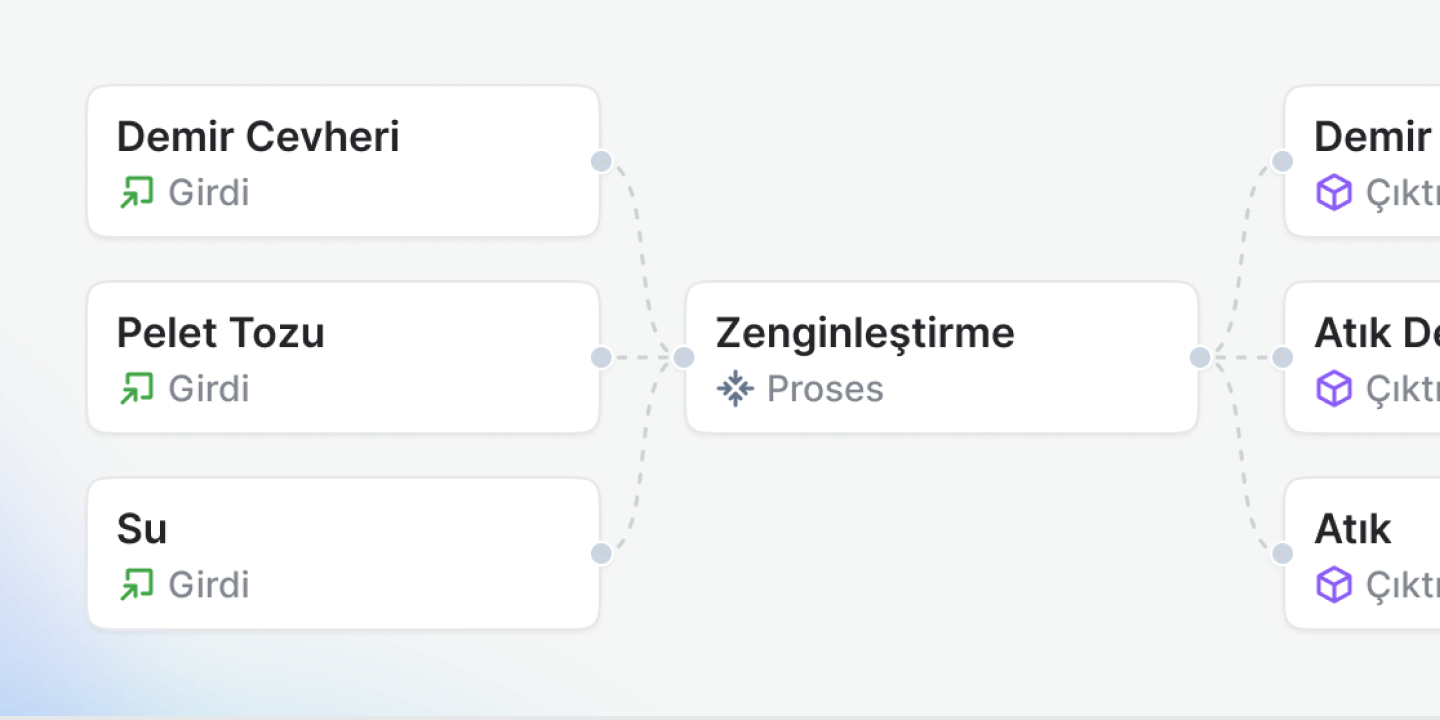This screenshot has width=1440, height=720.
Task: Click the Girdi label under Pelet Tozu
Action: (208, 388)
